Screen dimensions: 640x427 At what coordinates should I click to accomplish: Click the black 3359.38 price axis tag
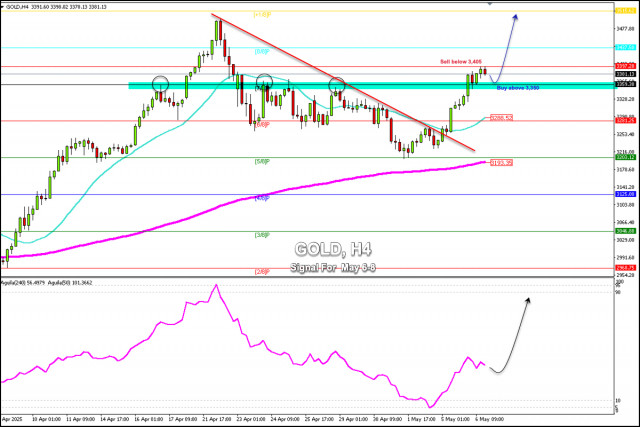click(x=626, y=84)
